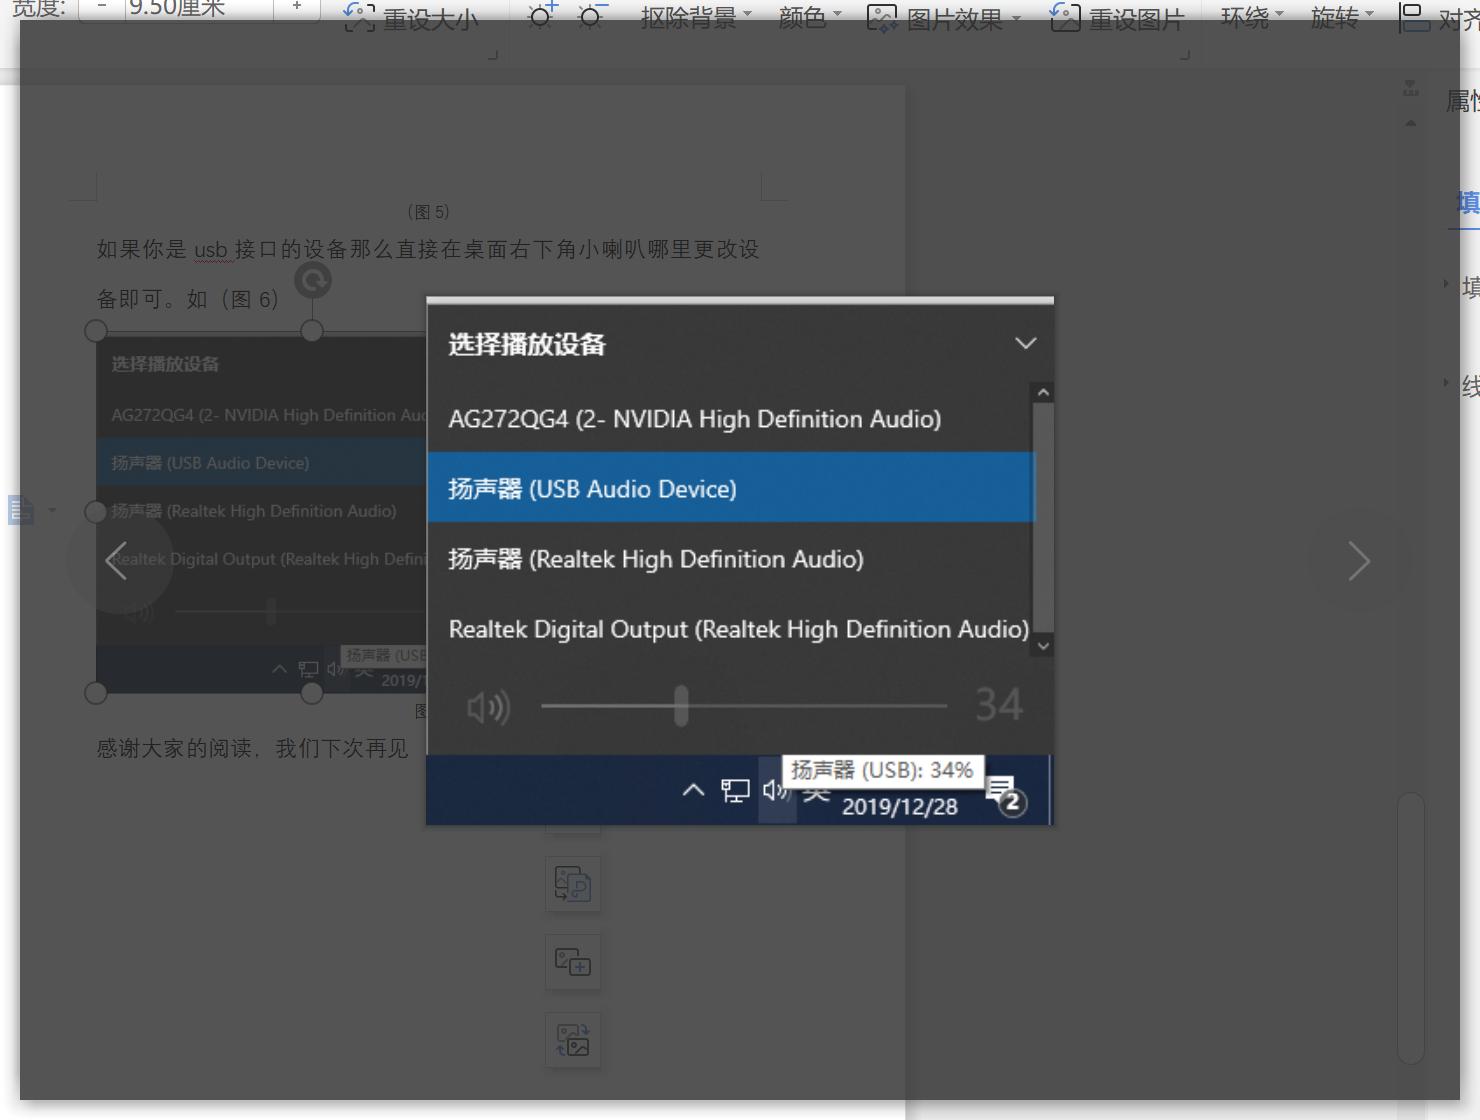Image resolution: width=1480 pixels, height=1120 pixels.
Task: Click the decrease brightness sun icon
Action: click(593, 16)
